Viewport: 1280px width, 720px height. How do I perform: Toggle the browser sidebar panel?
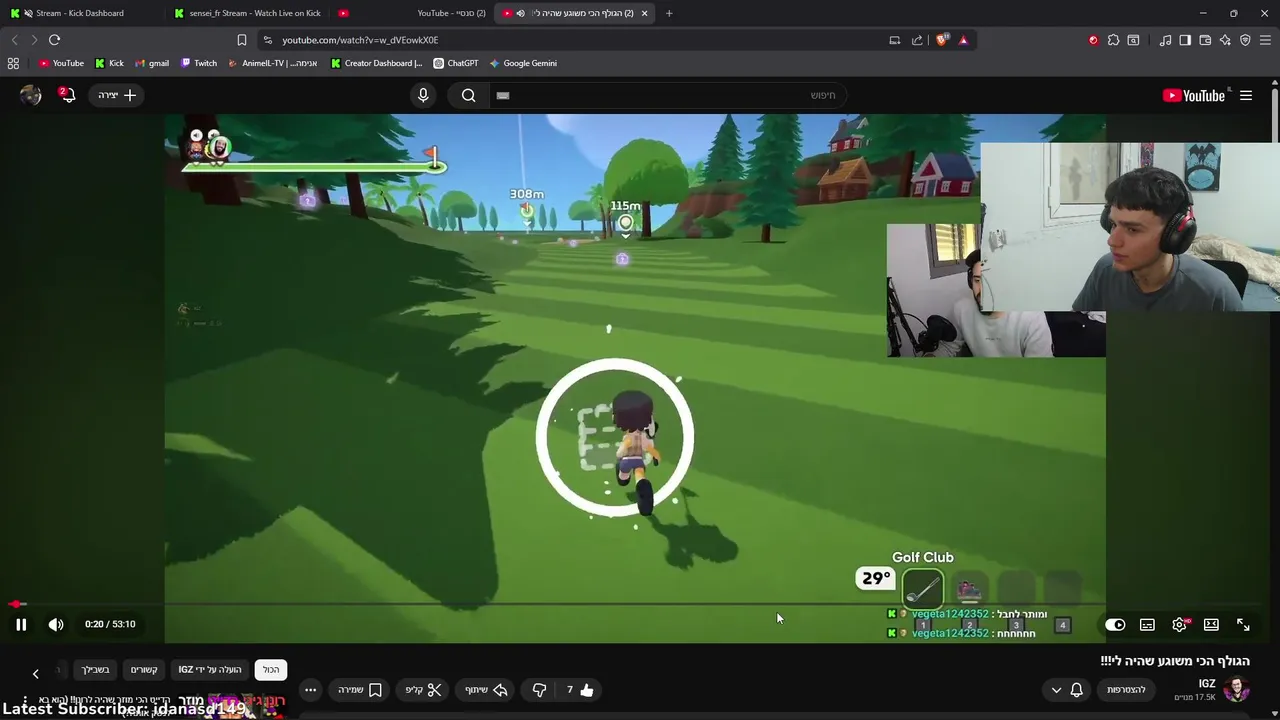pos(1185,40)
